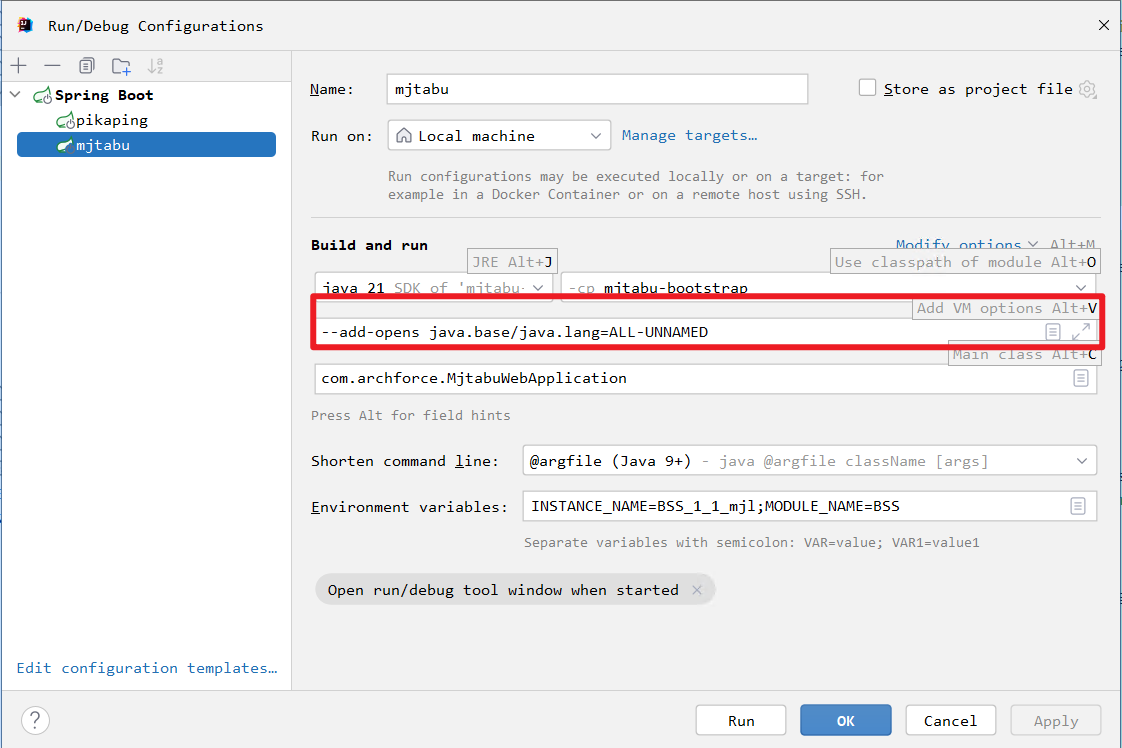1122x748 pixels.
Task: Click the Move into new folder icon
Action: click(x=121, y=66)
